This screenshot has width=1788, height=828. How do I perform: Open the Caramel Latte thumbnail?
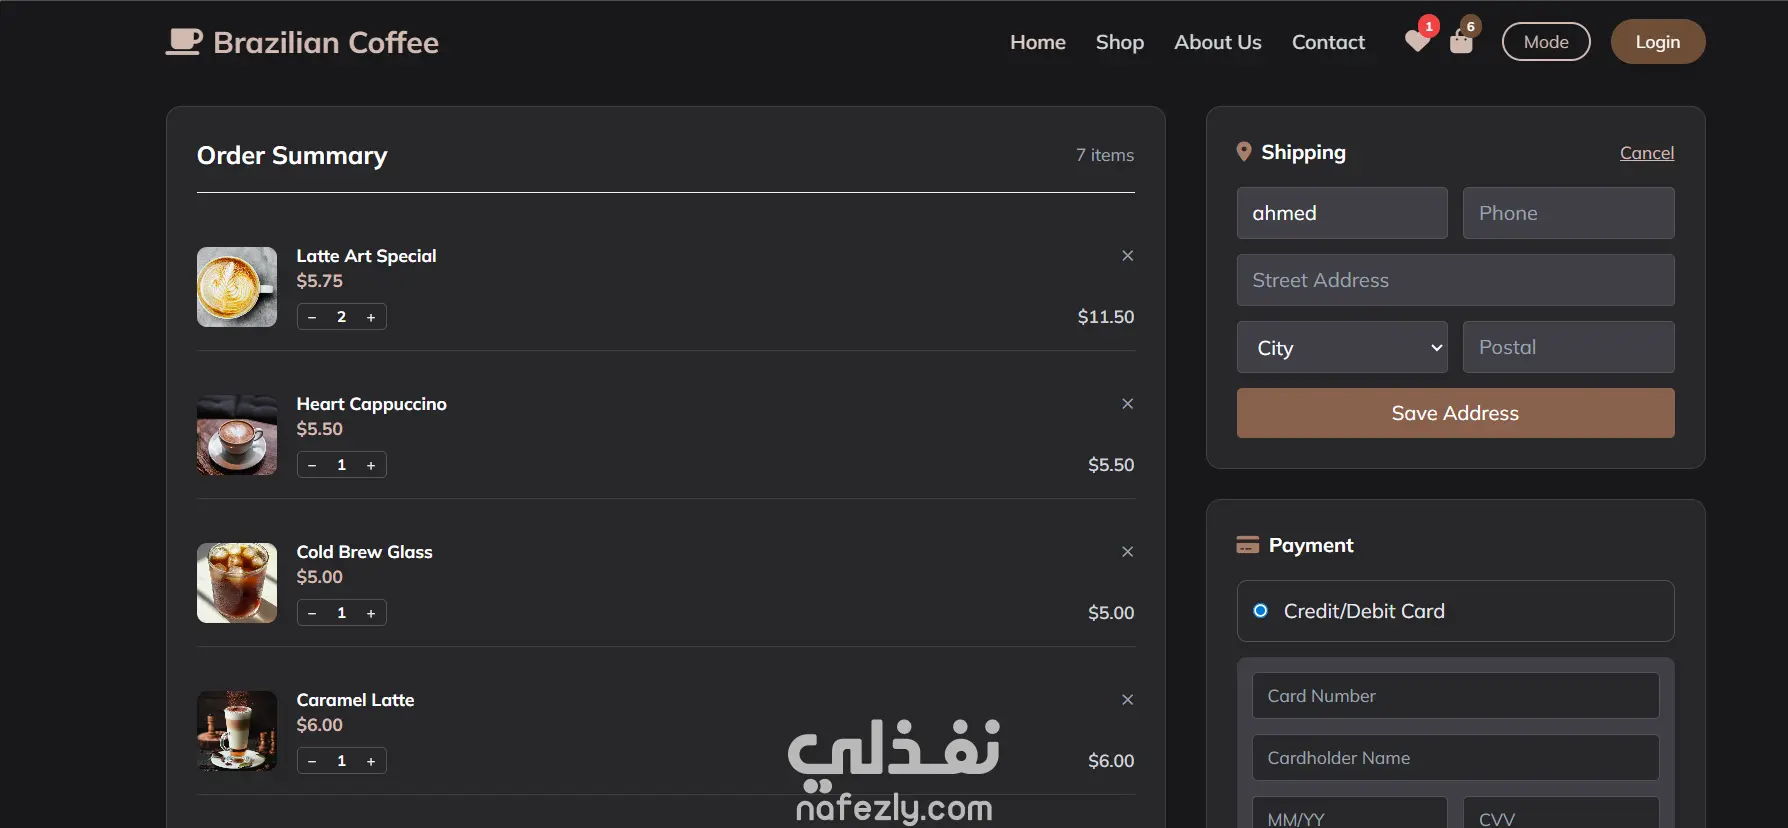click(237, 731)
